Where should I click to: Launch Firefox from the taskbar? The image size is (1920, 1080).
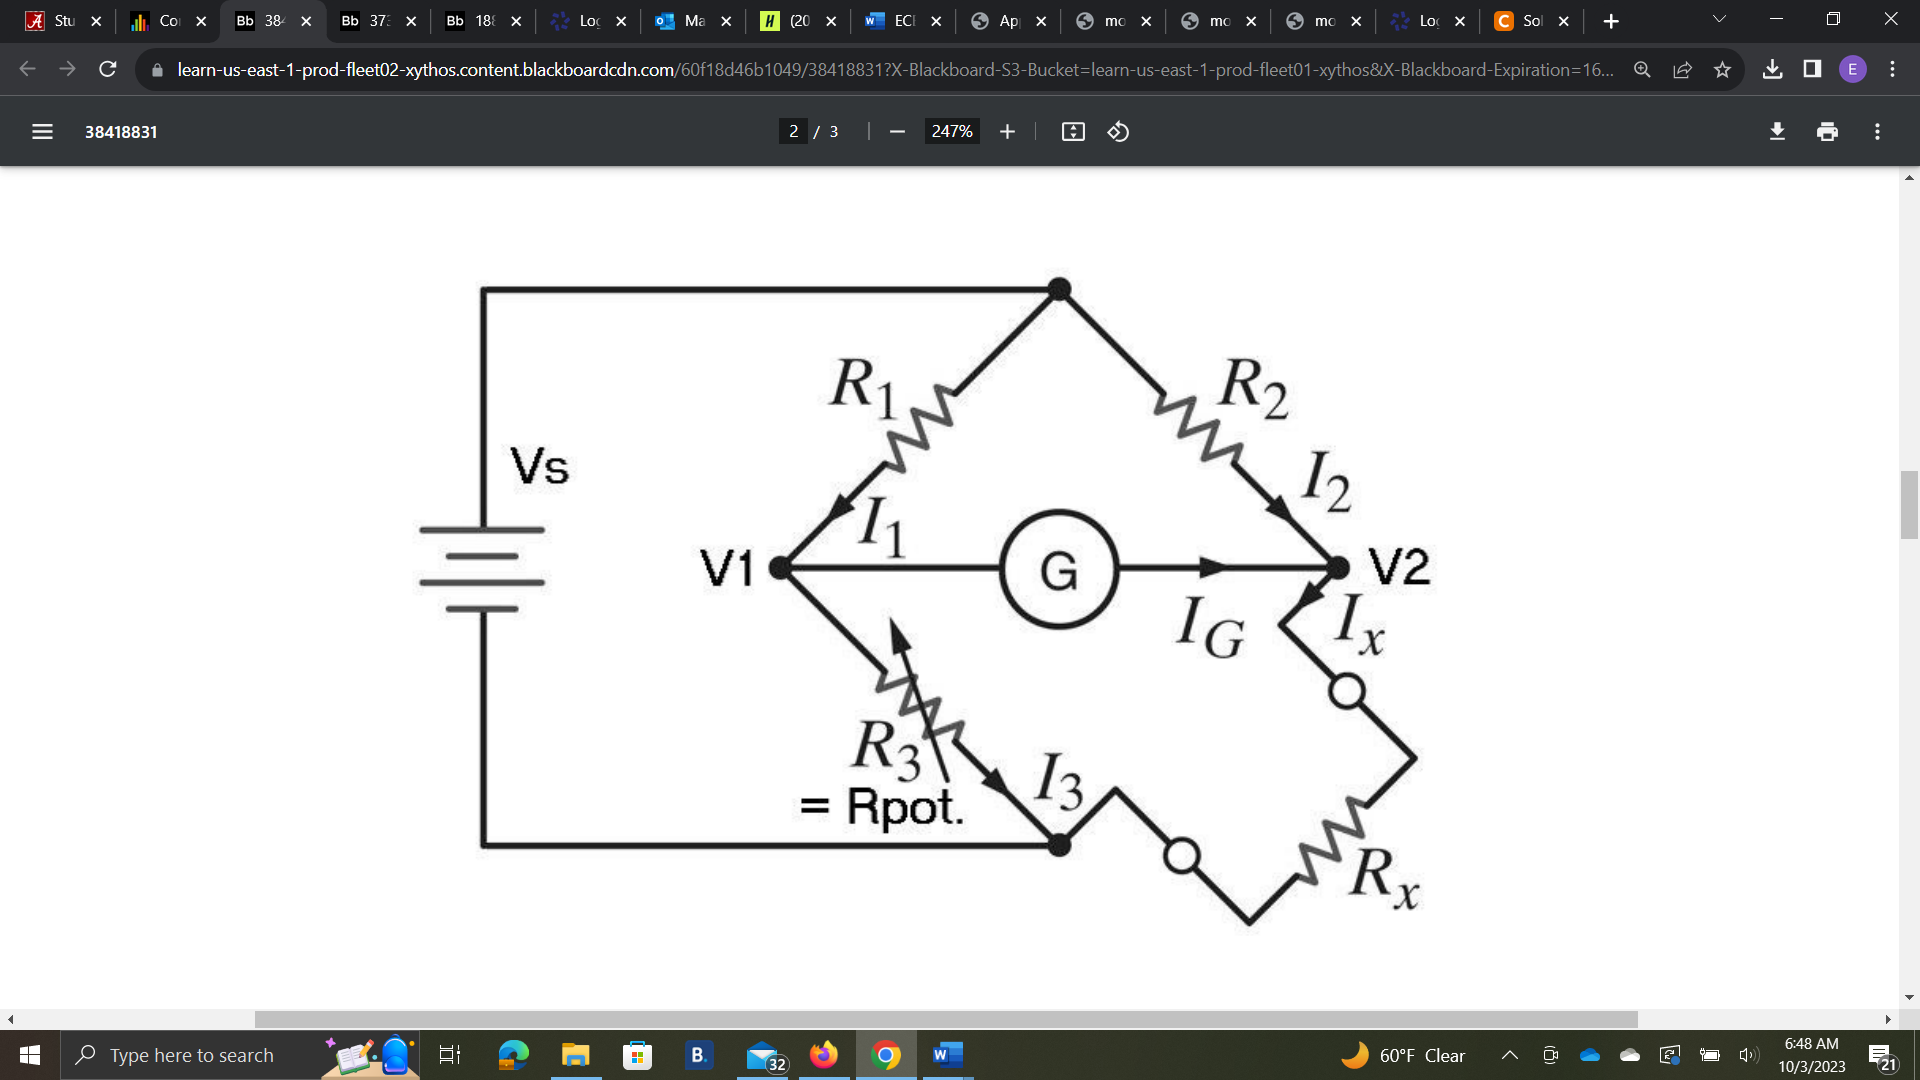[x=823, y=1055]
